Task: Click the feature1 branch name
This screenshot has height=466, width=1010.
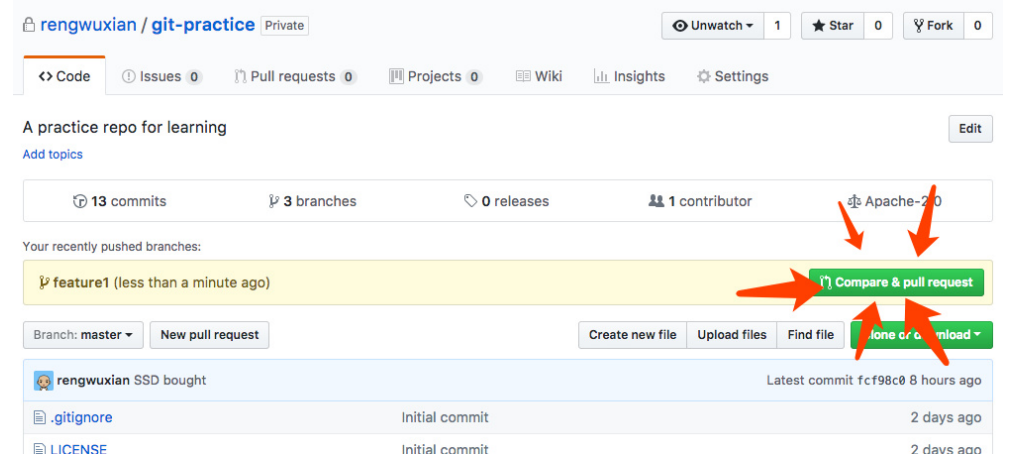Action: 81,282
